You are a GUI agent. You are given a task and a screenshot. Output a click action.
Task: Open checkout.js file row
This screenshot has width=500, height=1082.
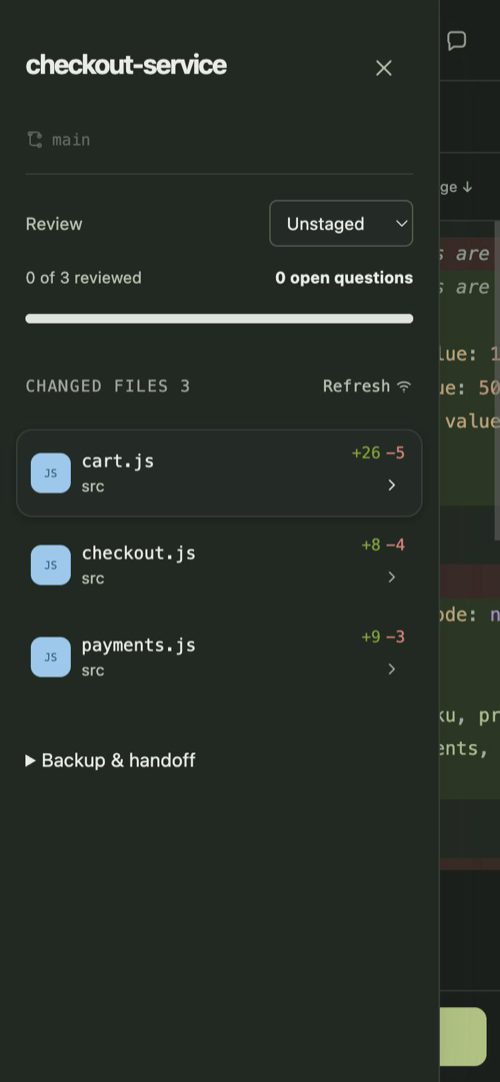click(219, 564)
